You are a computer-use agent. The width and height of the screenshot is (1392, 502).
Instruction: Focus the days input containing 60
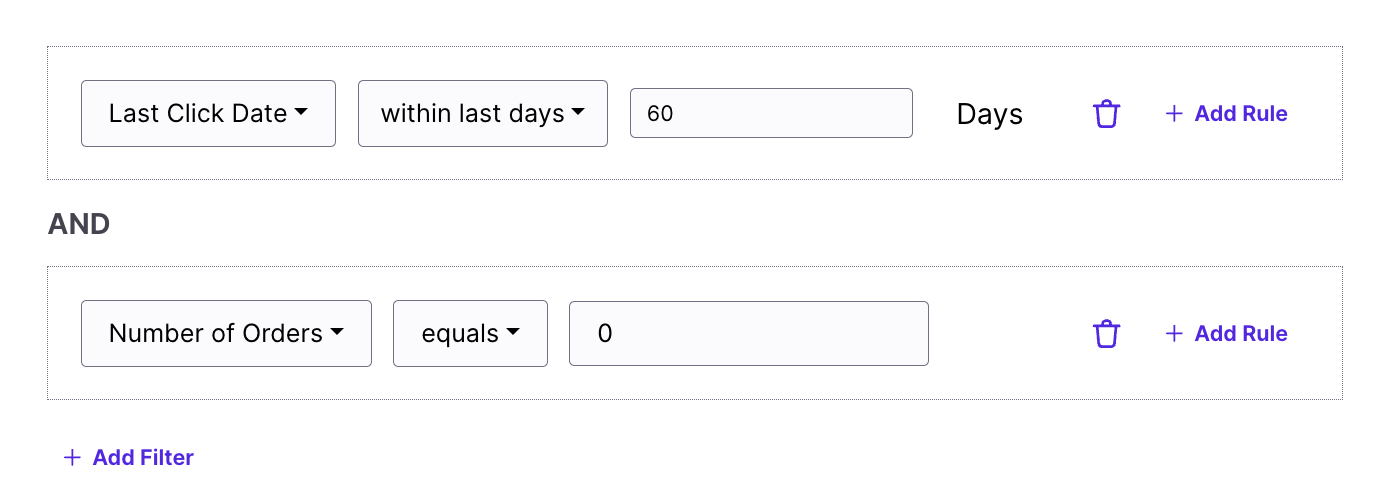point(771,114)
